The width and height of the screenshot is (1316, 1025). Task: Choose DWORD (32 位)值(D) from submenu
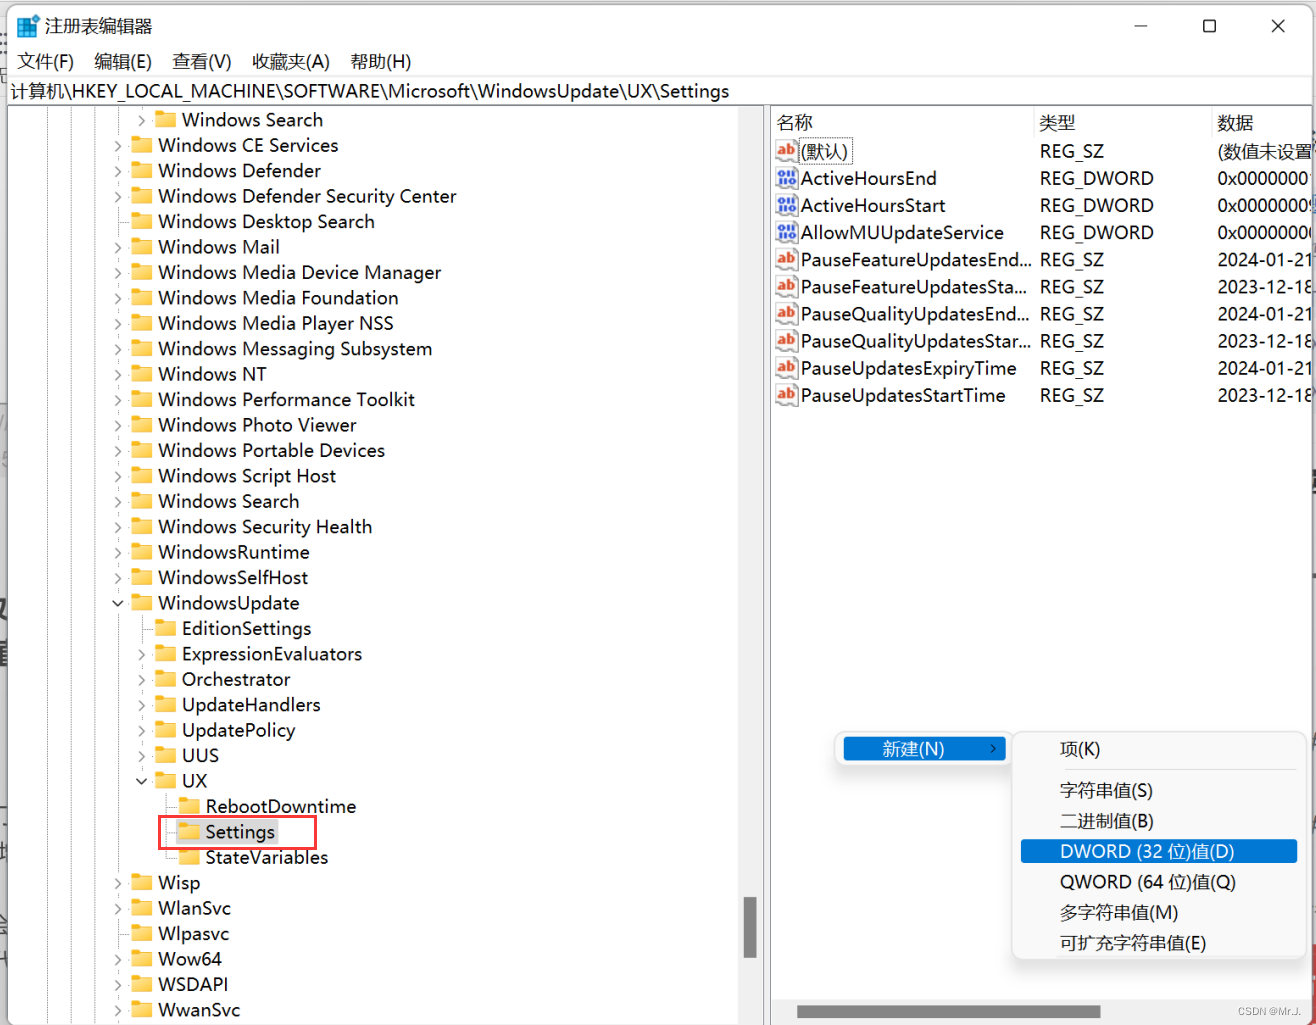[1159, 851]
